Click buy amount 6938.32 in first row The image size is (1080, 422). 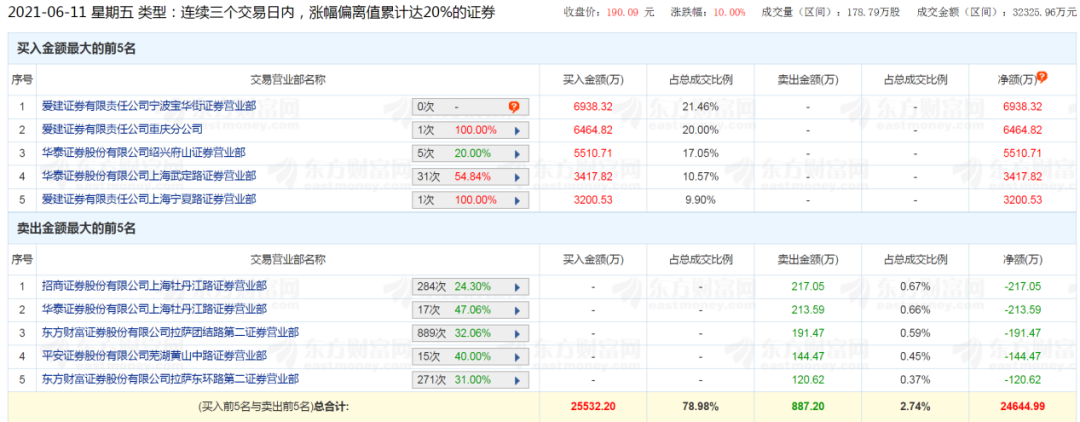pos(592,107)
